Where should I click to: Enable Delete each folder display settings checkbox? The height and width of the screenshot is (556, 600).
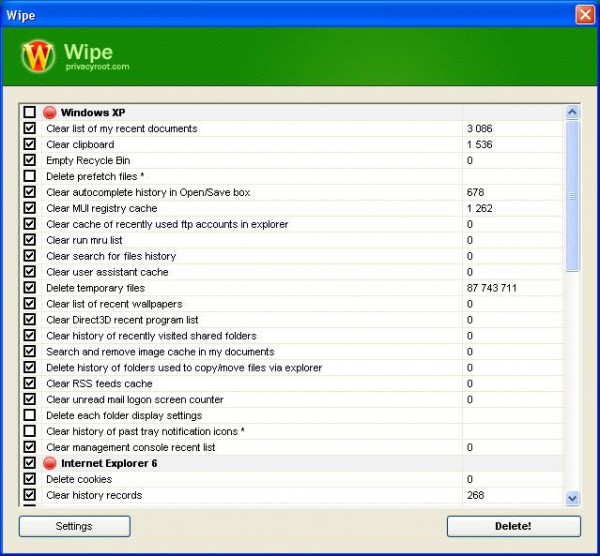pyautogui.click(x=29, y=415)
